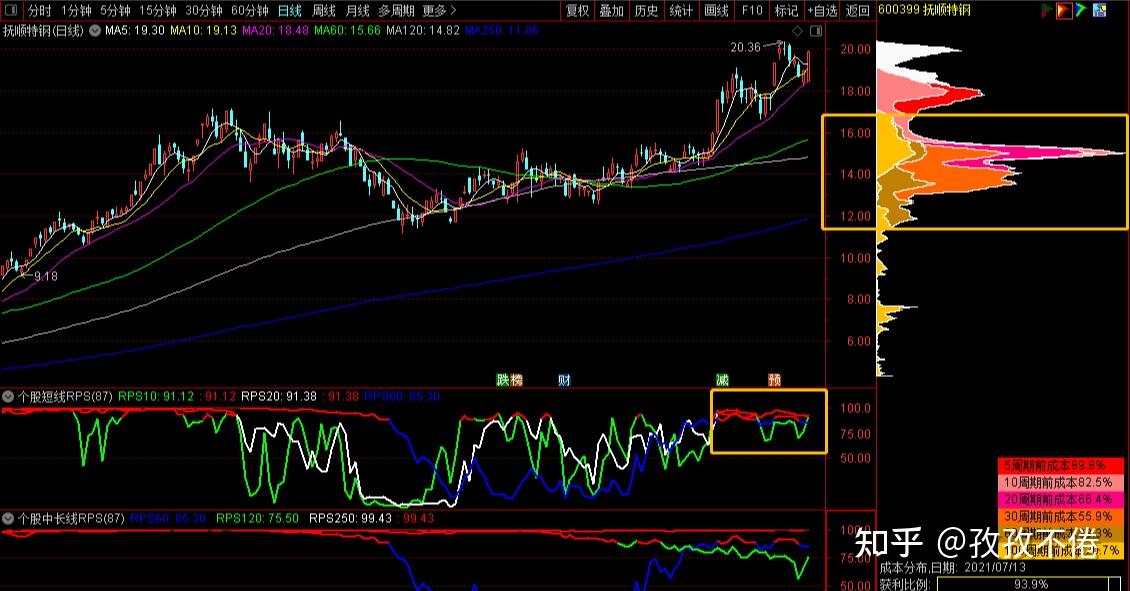Select the 日线 daily chart tab

coord(290,11)
